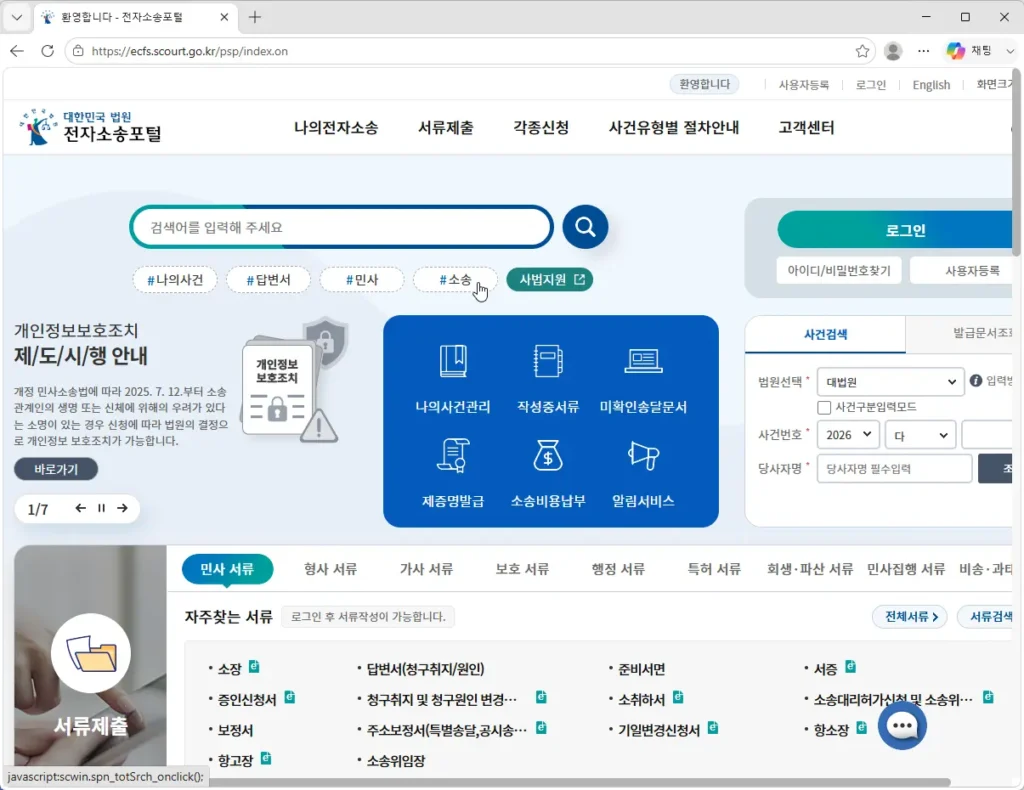Screen dimensions: 1024x790
Task: Click English language link
Action: pos(931,85)
